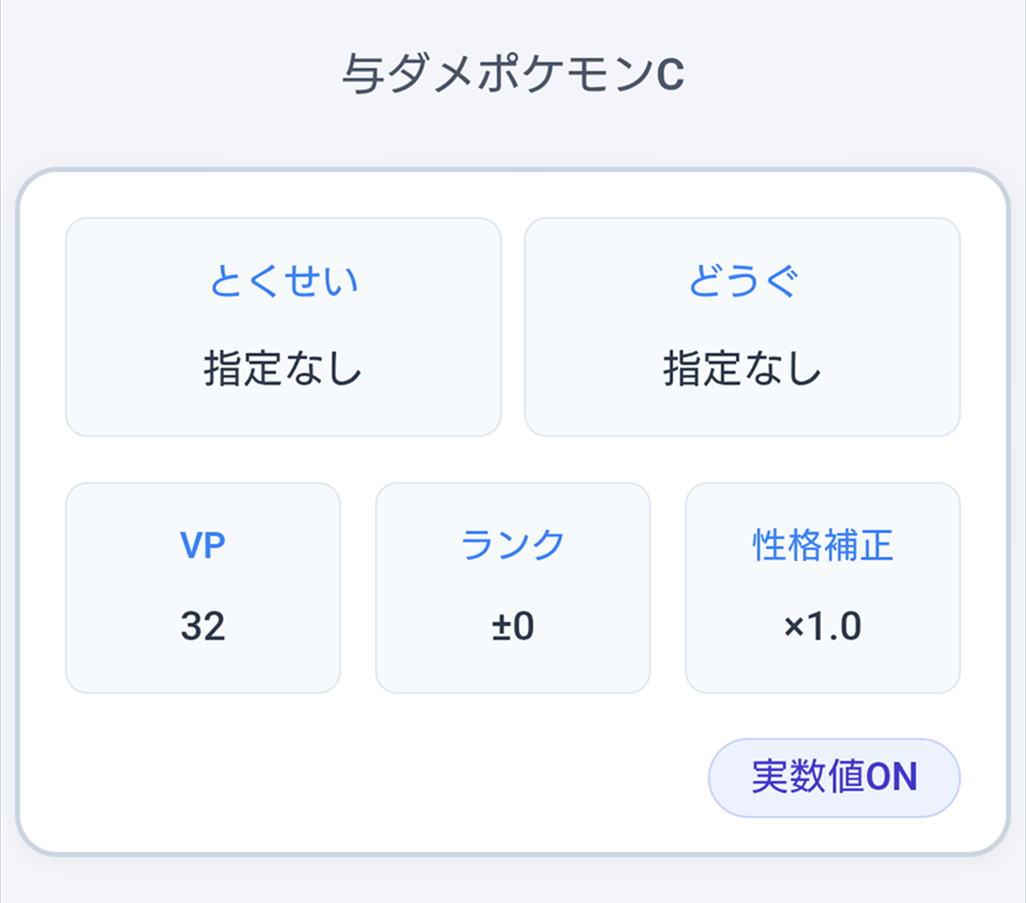Click the 性格補正 label

(x=822, y=543)
